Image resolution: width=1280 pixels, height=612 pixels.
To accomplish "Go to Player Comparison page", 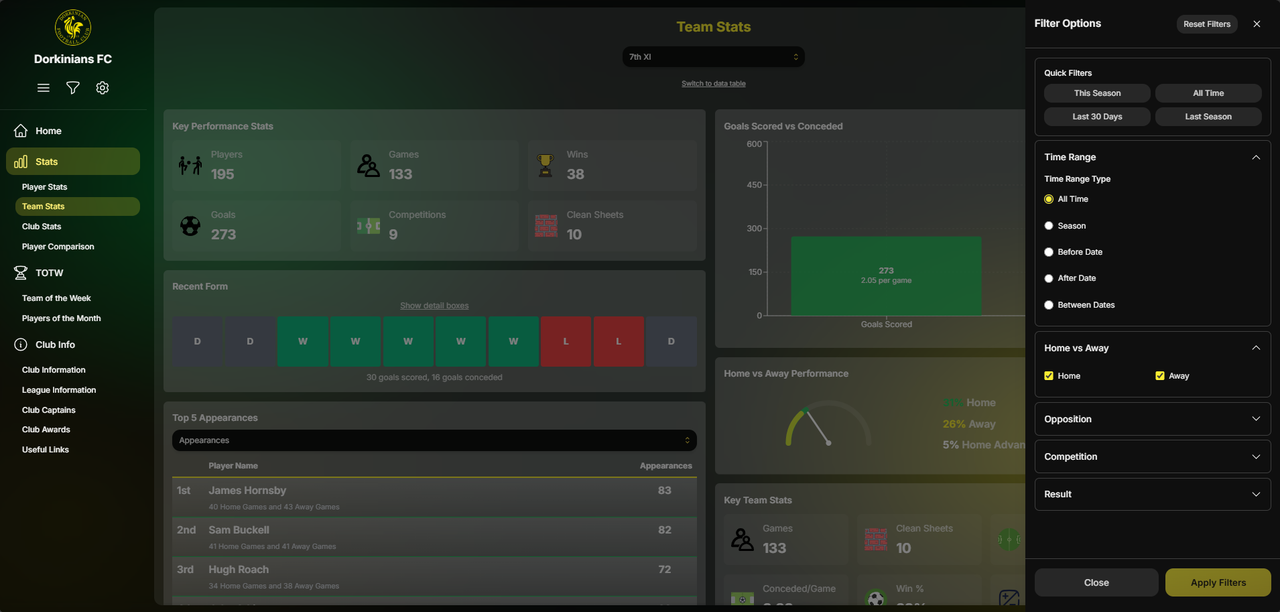I will pyautogui.click(x=58, y=247).
